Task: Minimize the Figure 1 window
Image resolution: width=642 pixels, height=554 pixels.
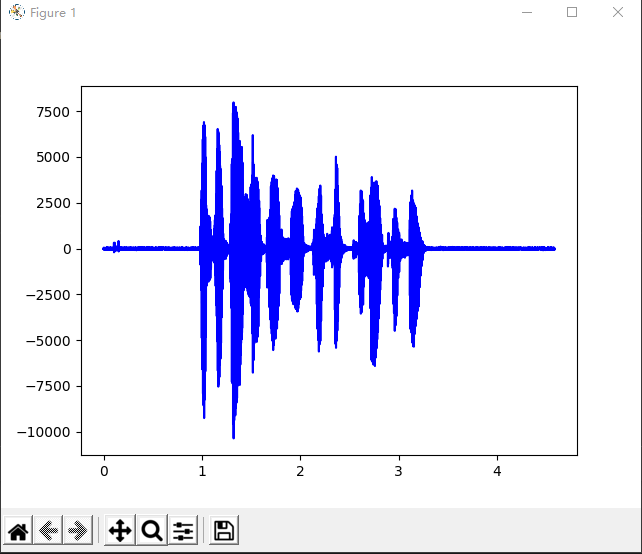Action: [x=527, y=13]
